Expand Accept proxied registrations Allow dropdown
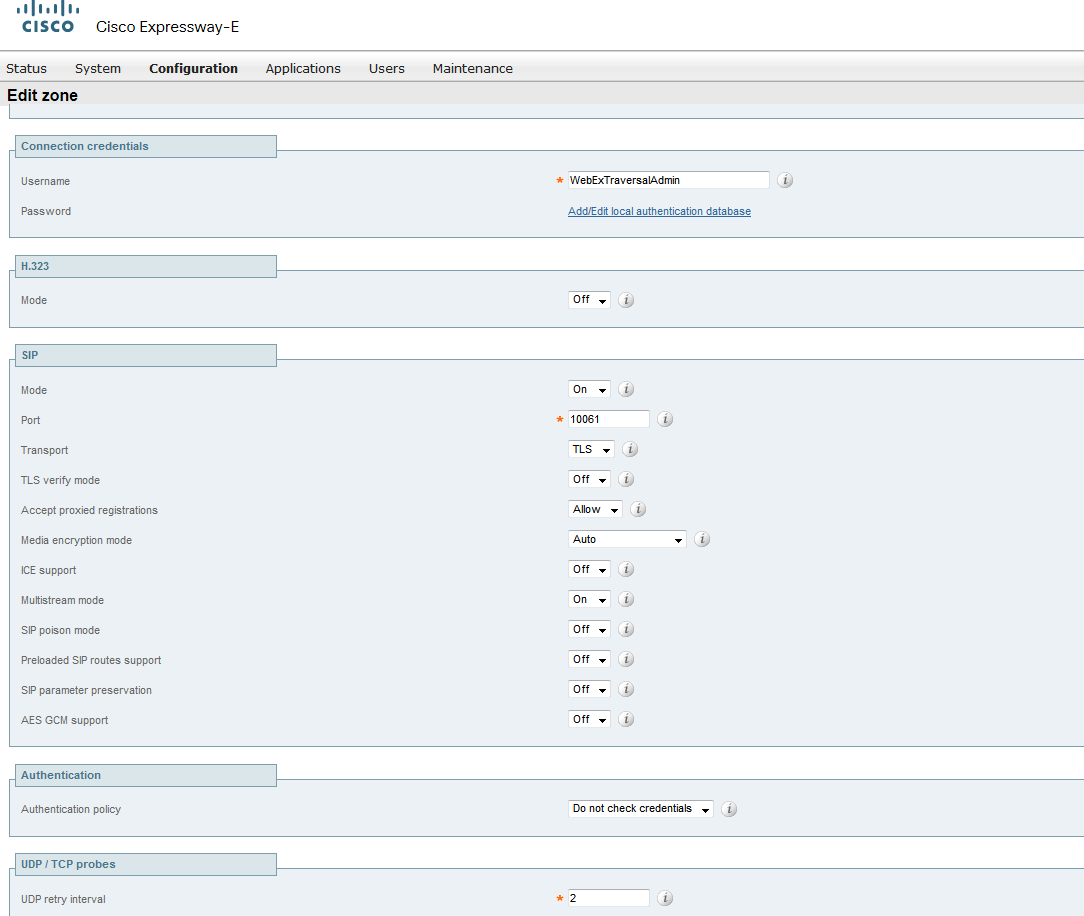The width and height of the screenshot is (1084, 916). click(595, 510)
